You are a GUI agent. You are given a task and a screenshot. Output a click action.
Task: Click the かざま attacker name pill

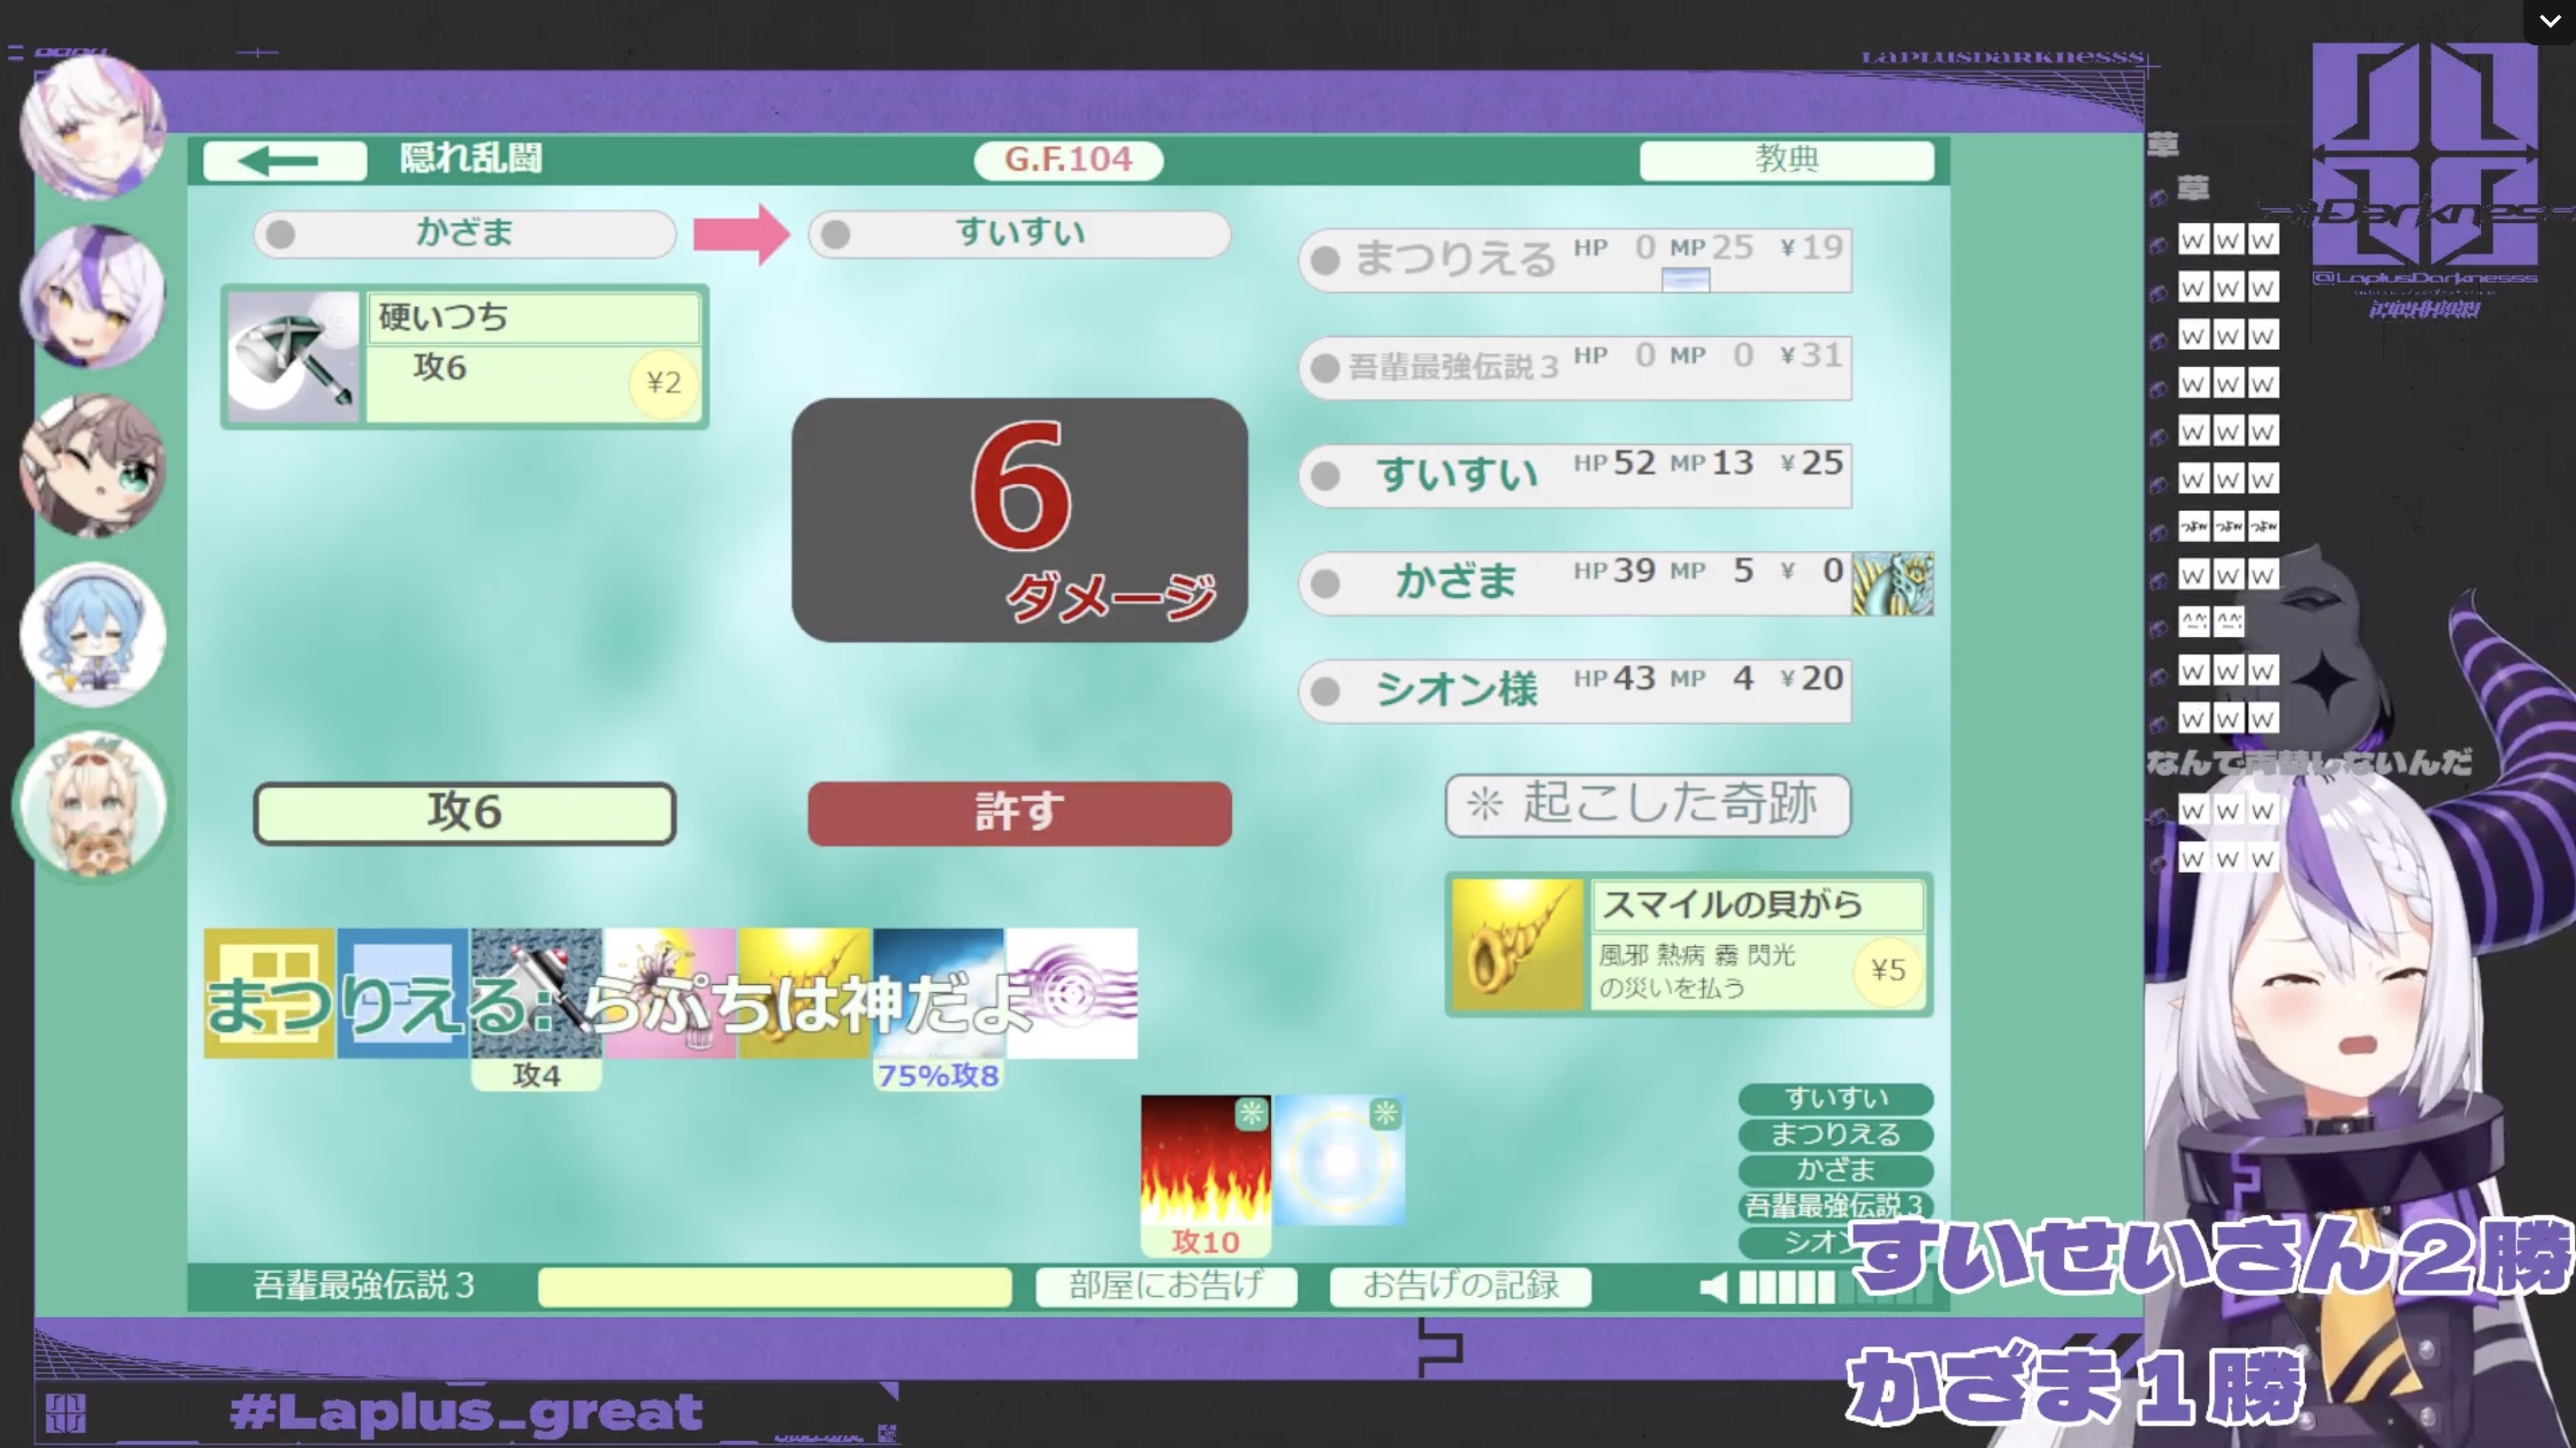[x=465, y=234]
